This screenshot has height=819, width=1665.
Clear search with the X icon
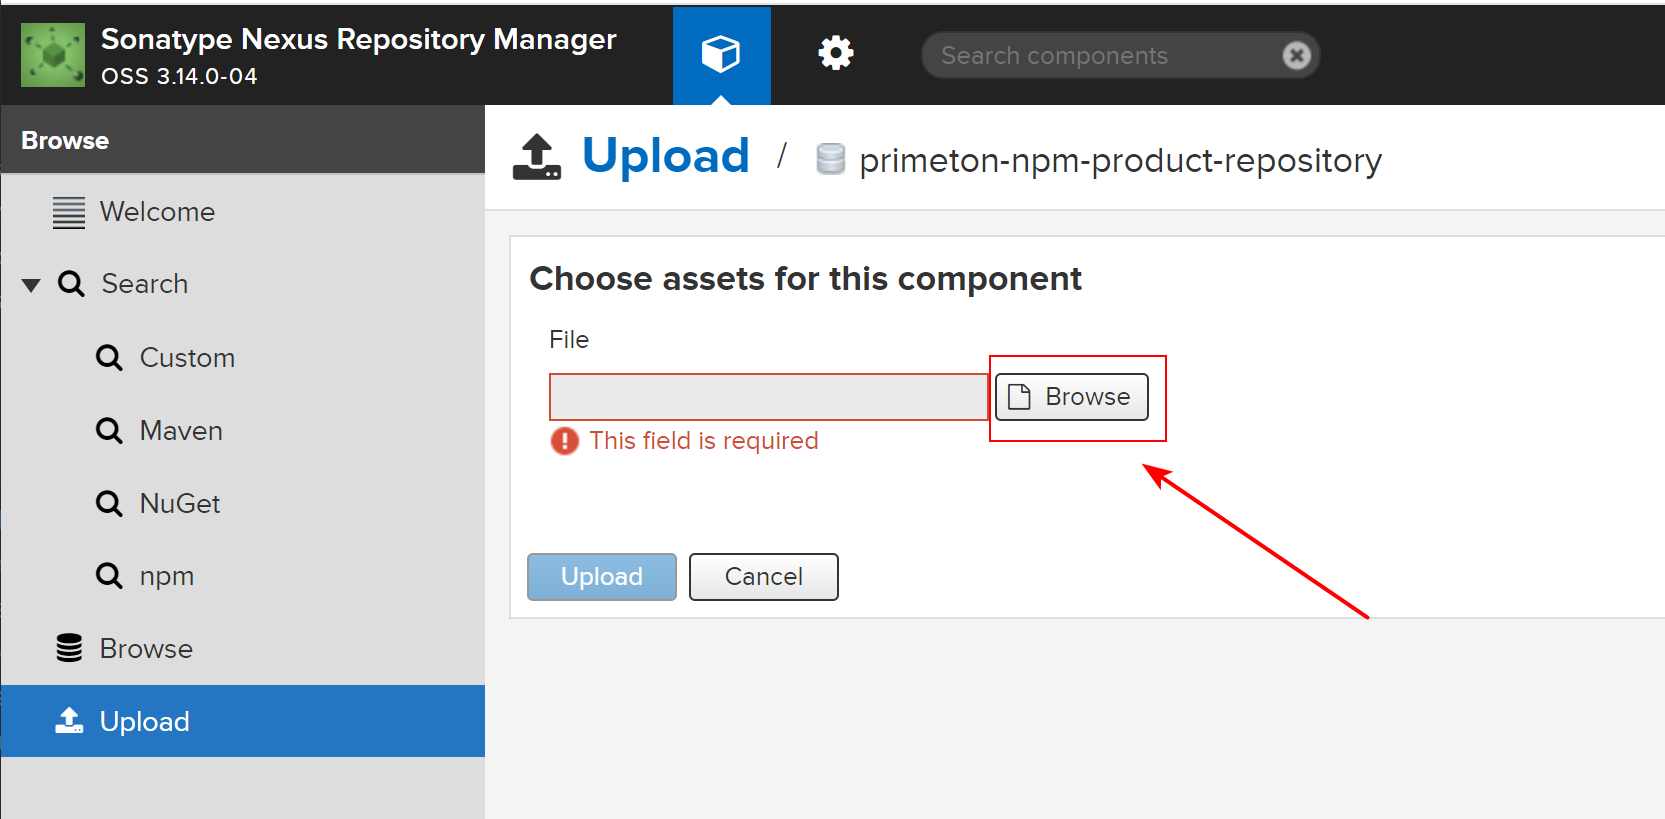(x=1296, y=55)
